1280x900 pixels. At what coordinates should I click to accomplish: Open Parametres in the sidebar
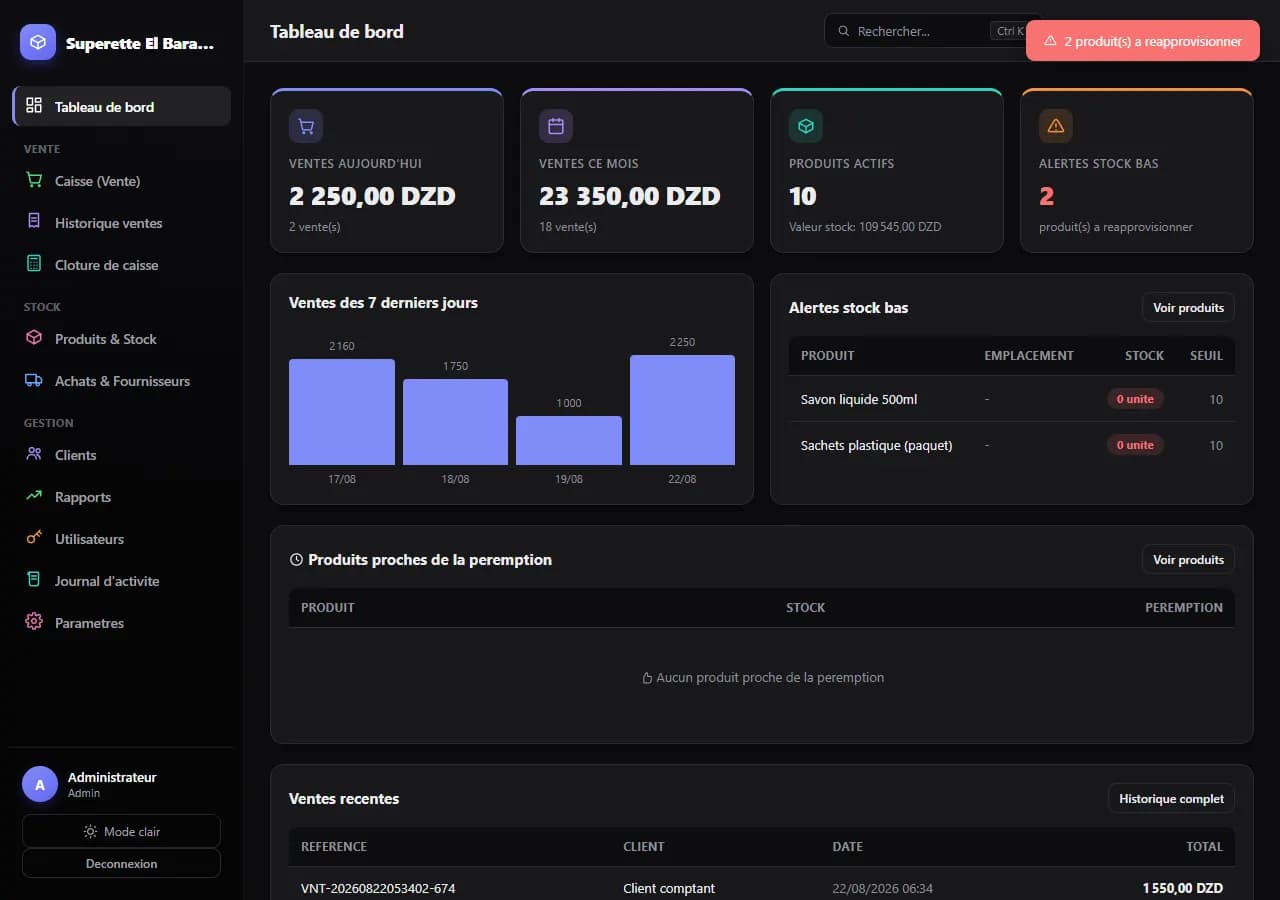[x=121, y=623]
